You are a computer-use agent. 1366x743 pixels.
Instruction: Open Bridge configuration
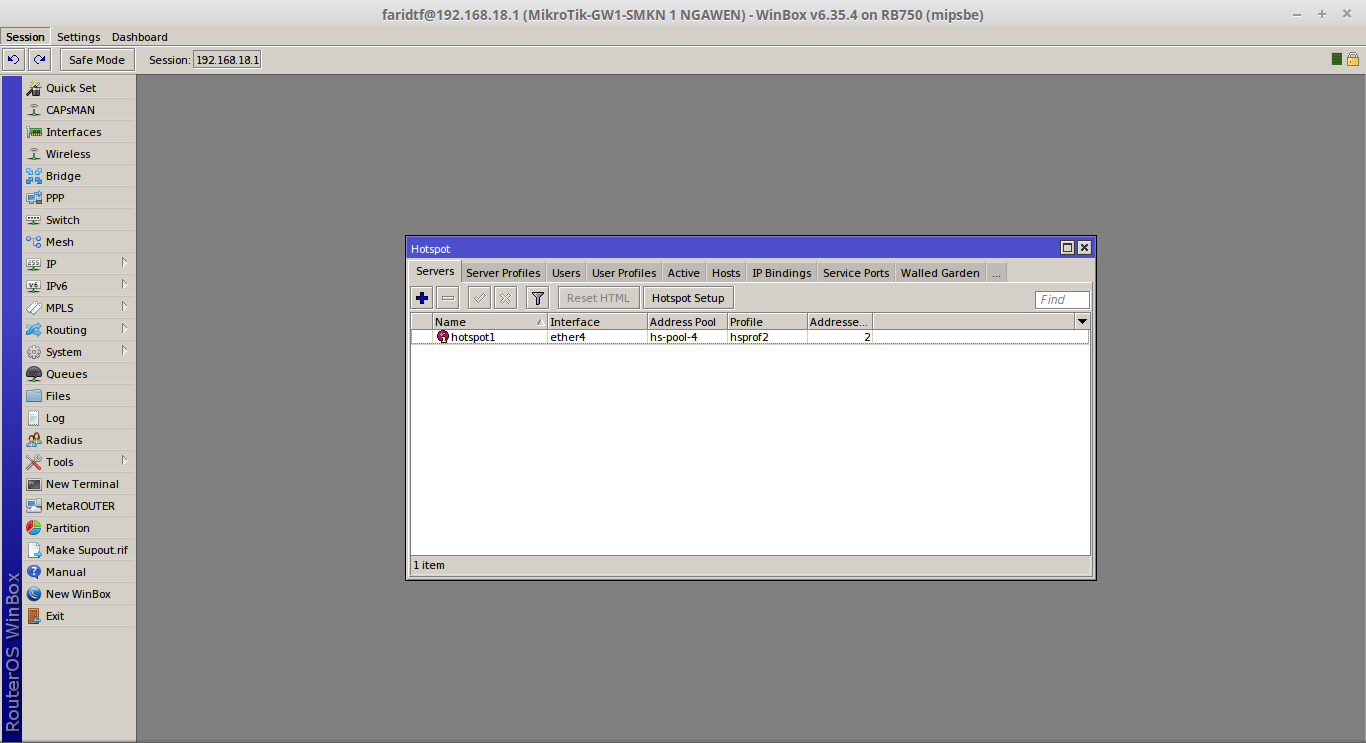point(78,176)
